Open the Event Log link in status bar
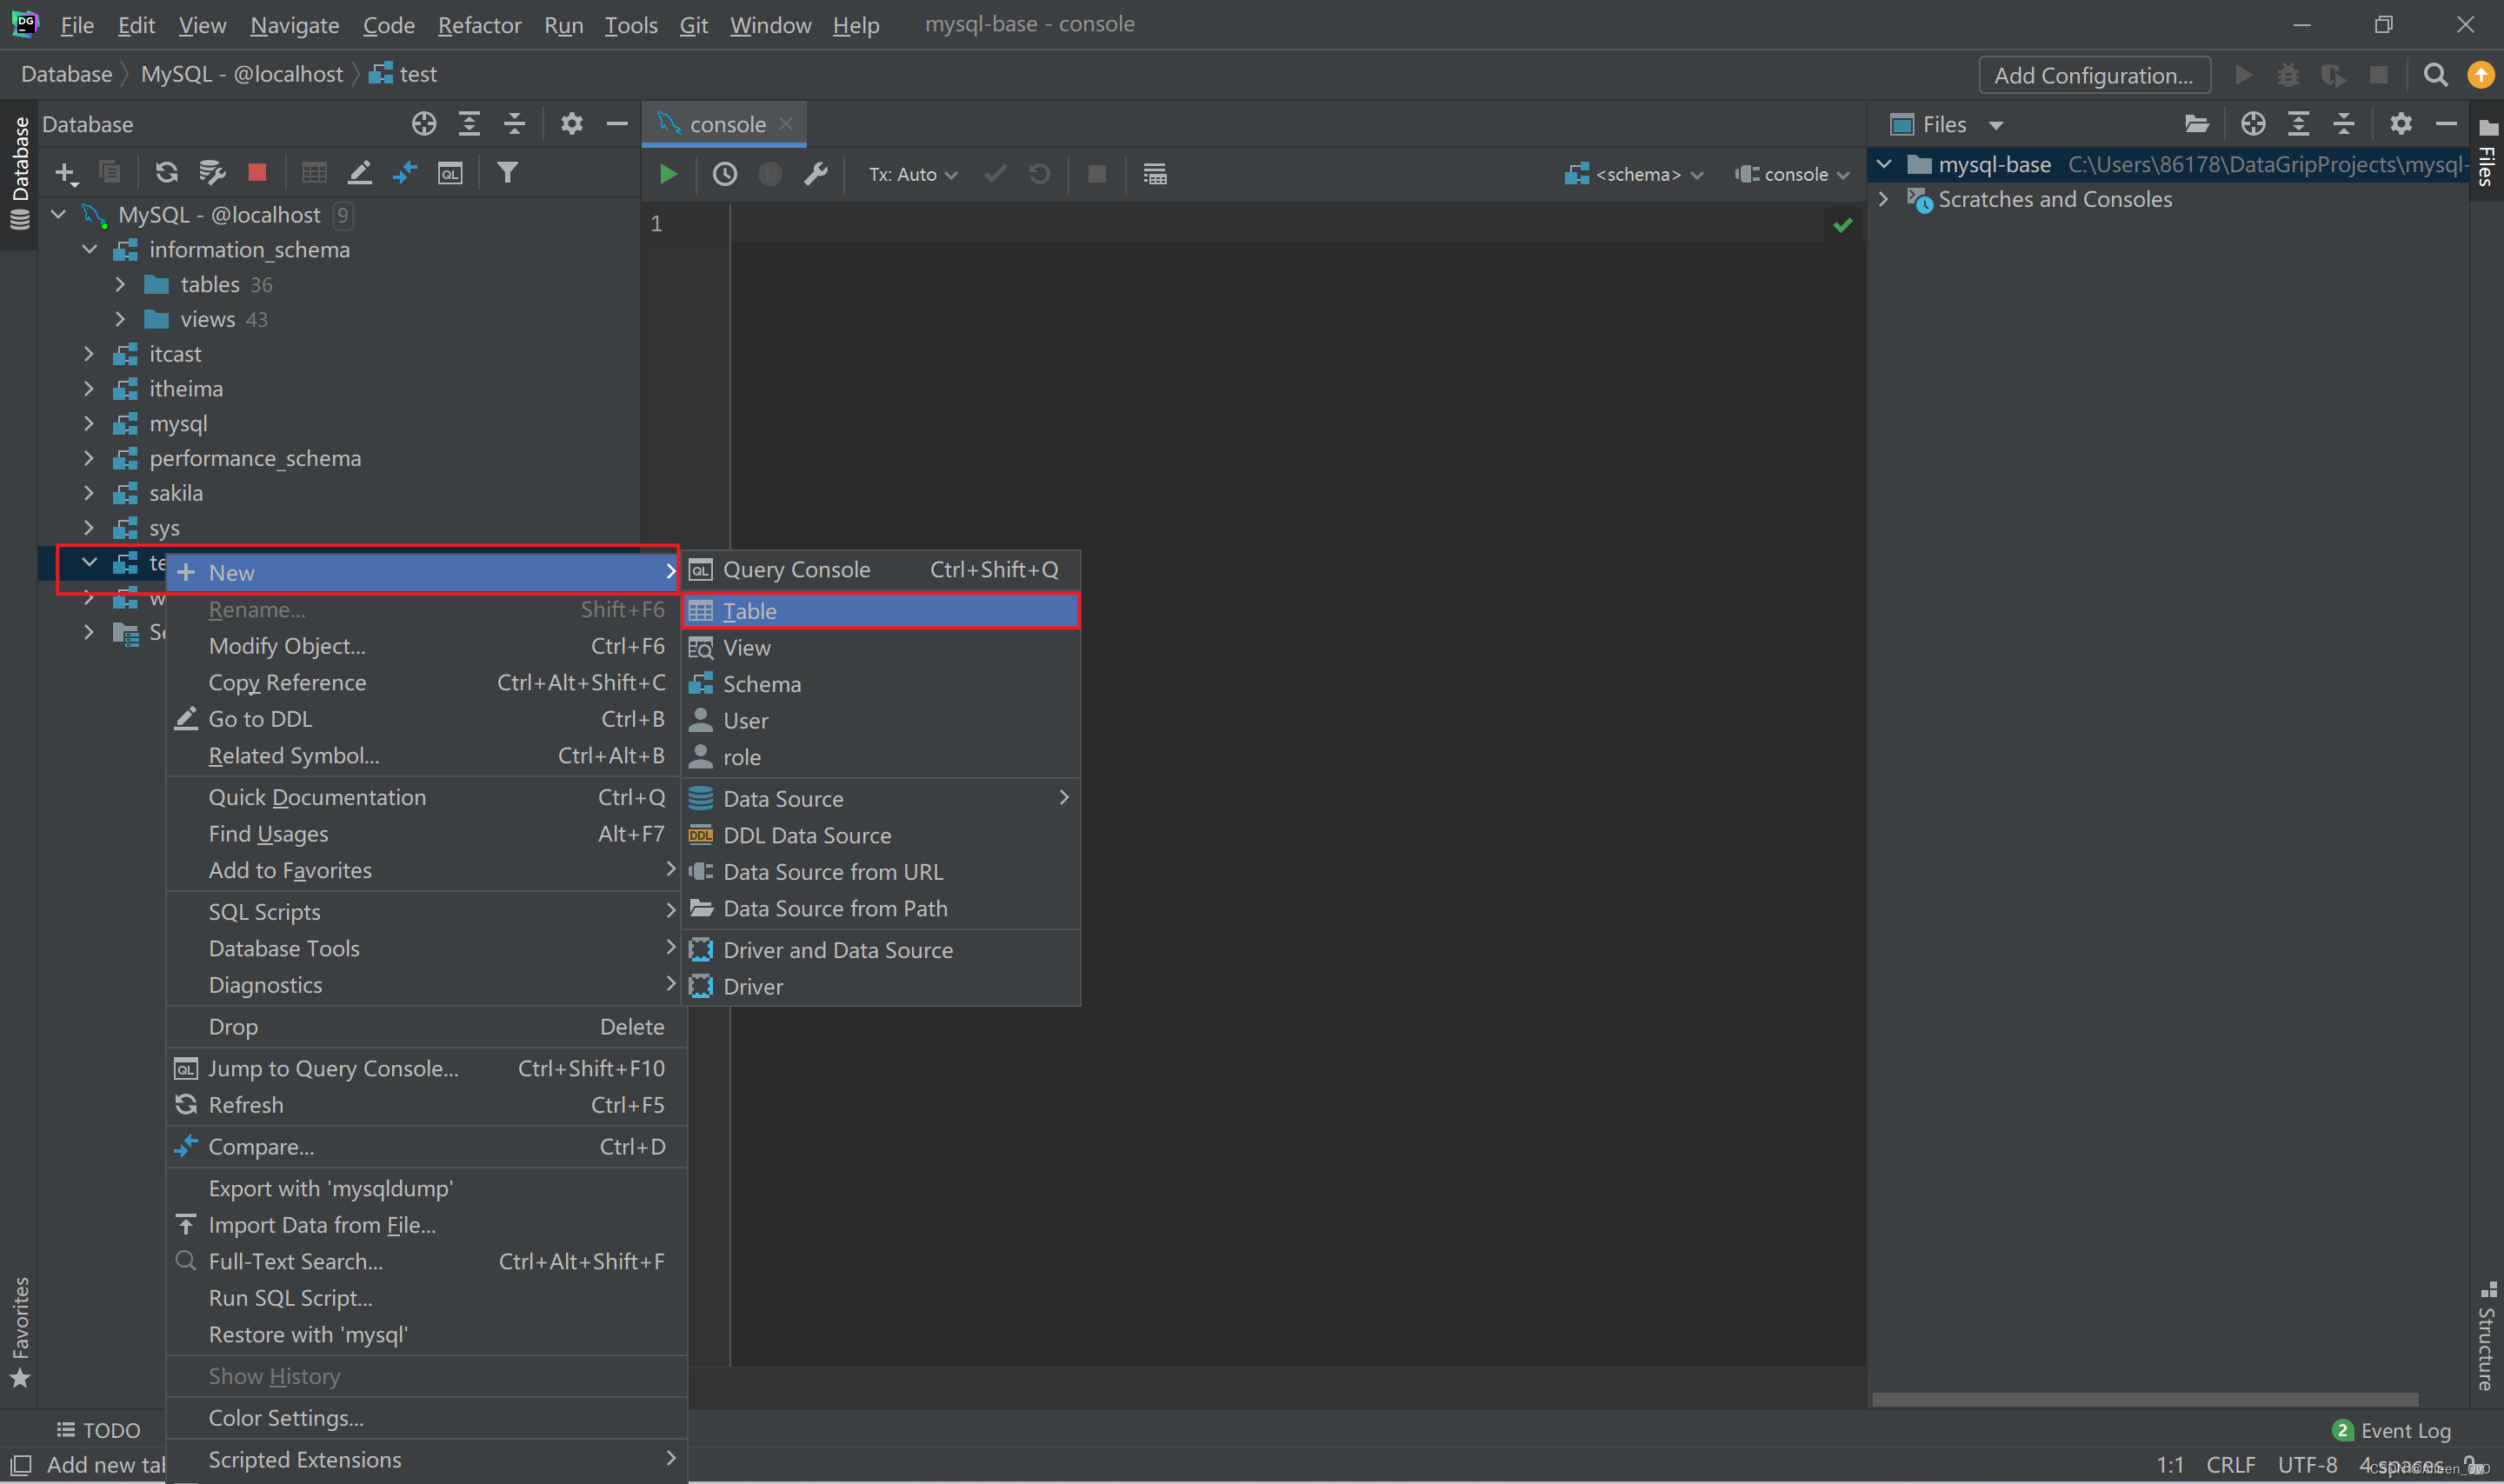The height and width of the screenshot is (1484, 2504). click(x=2404, y=1430)
